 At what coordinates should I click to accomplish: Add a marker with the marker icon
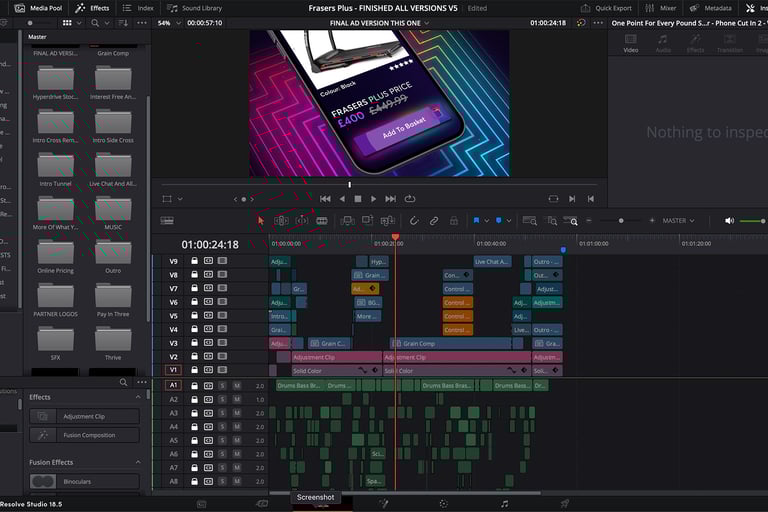point(499,221)
